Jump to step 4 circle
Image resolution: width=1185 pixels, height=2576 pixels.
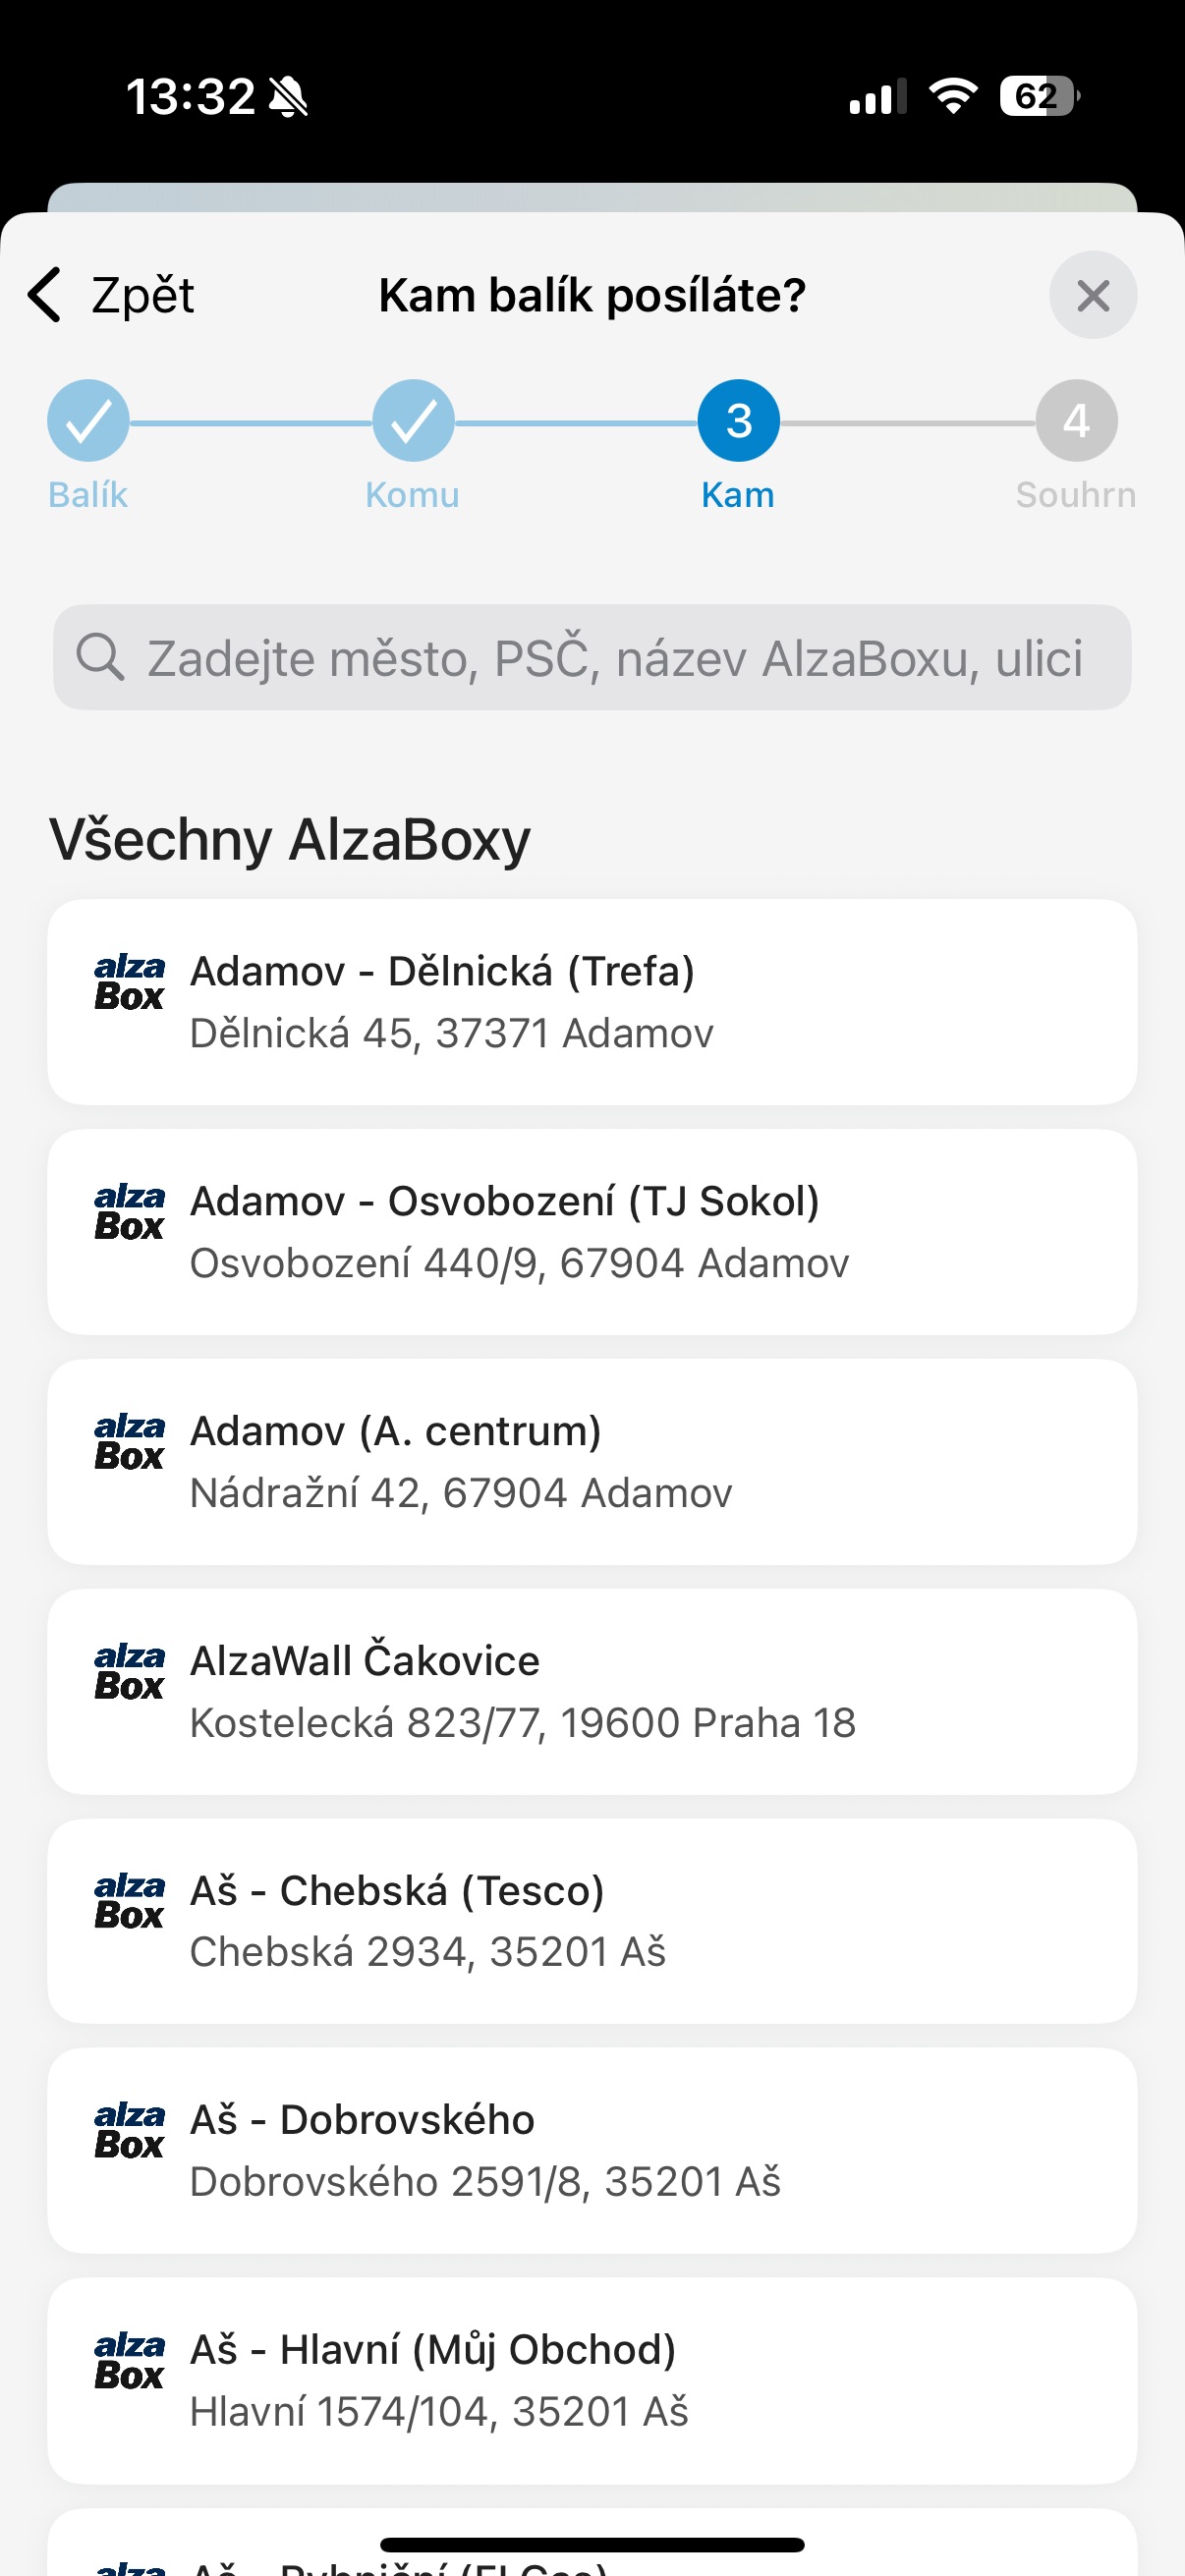1076,421
